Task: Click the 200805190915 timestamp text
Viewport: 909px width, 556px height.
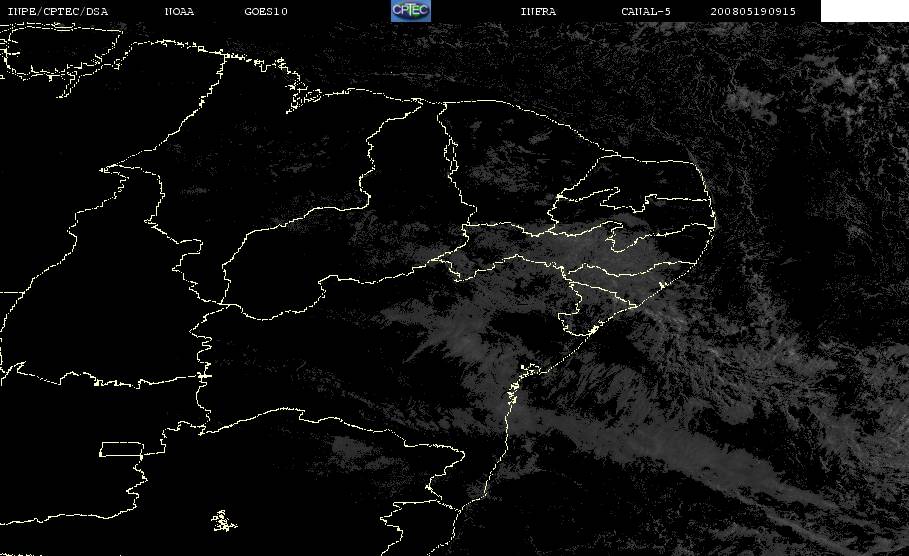Action: pyautogui.click(x=753, y=12)
